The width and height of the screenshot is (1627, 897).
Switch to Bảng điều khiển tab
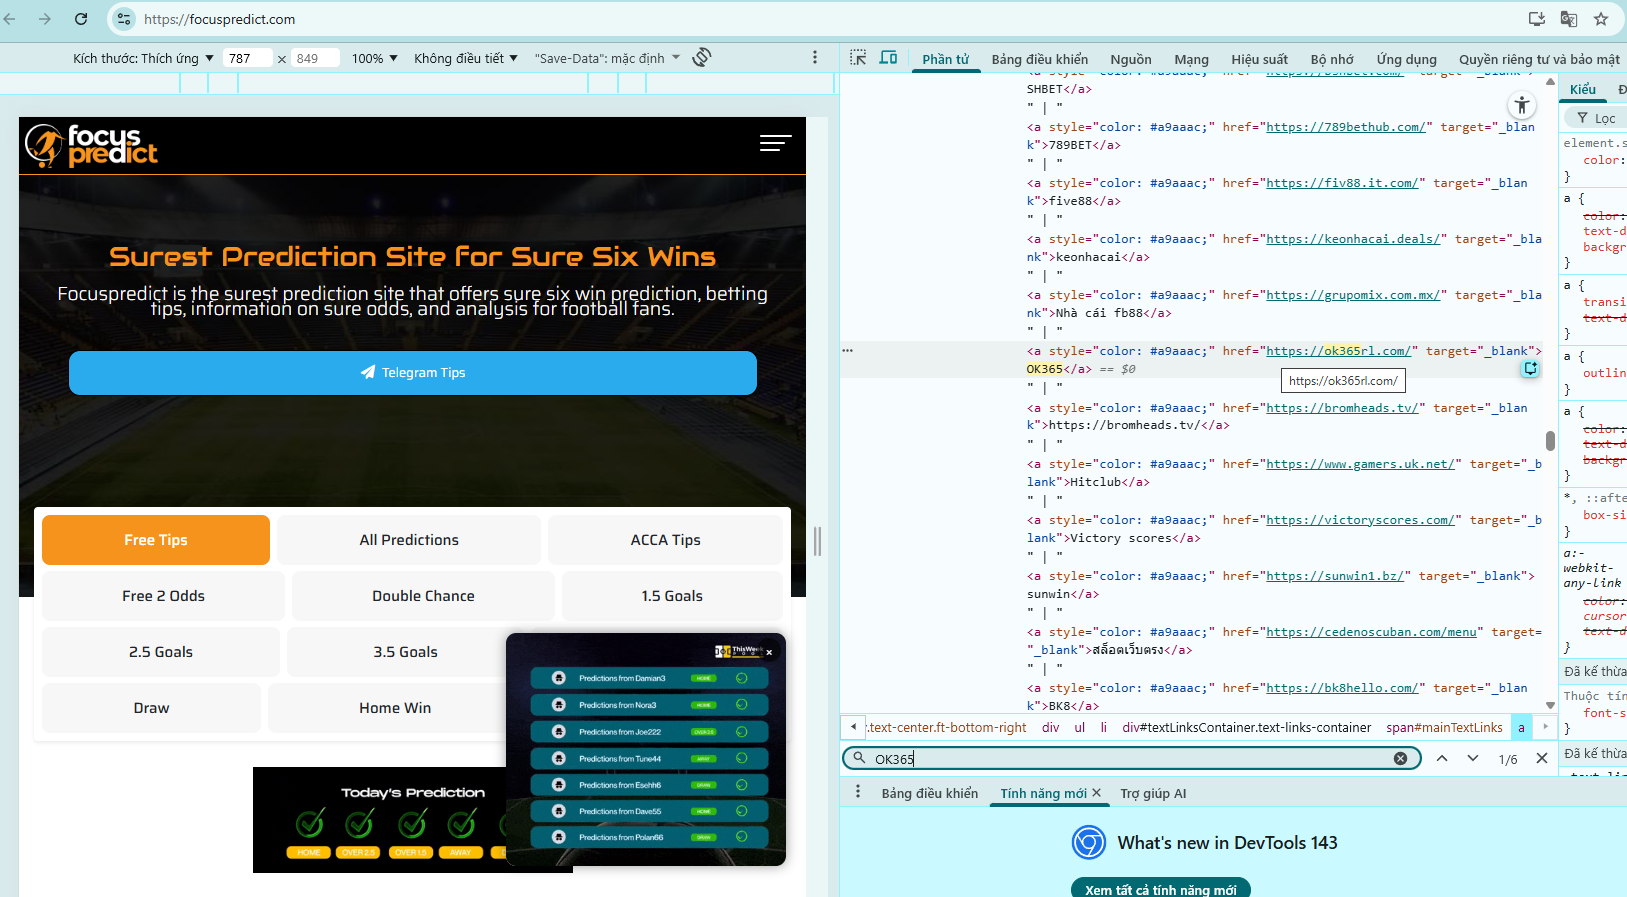pos(1040,59)
